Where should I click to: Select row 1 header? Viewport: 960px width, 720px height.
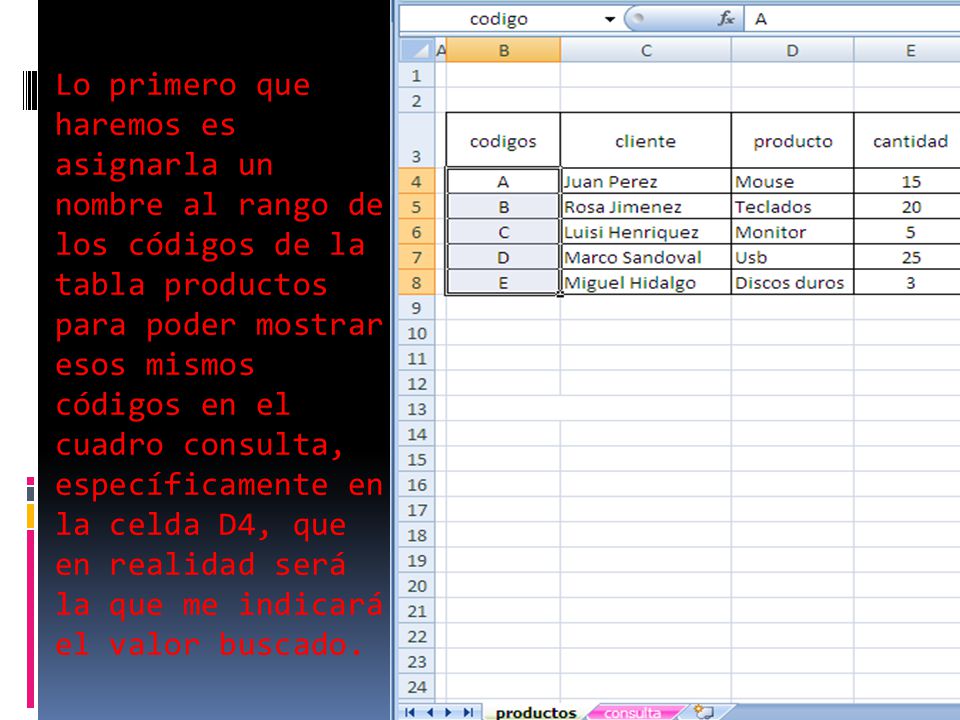[417, 75]
